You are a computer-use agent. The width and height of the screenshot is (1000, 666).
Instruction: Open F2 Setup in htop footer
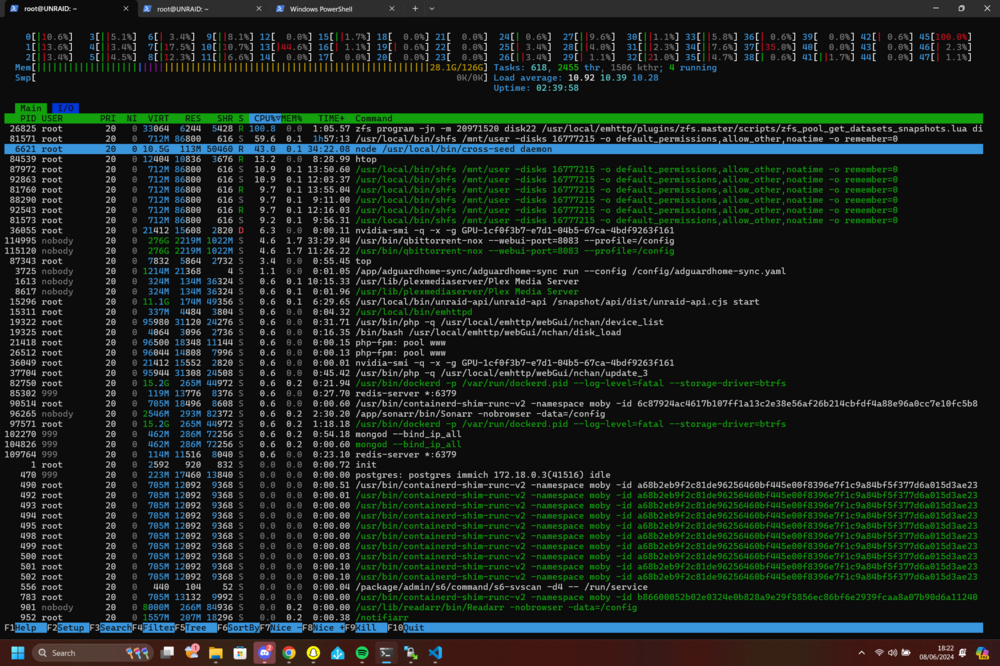coord(68,628)
